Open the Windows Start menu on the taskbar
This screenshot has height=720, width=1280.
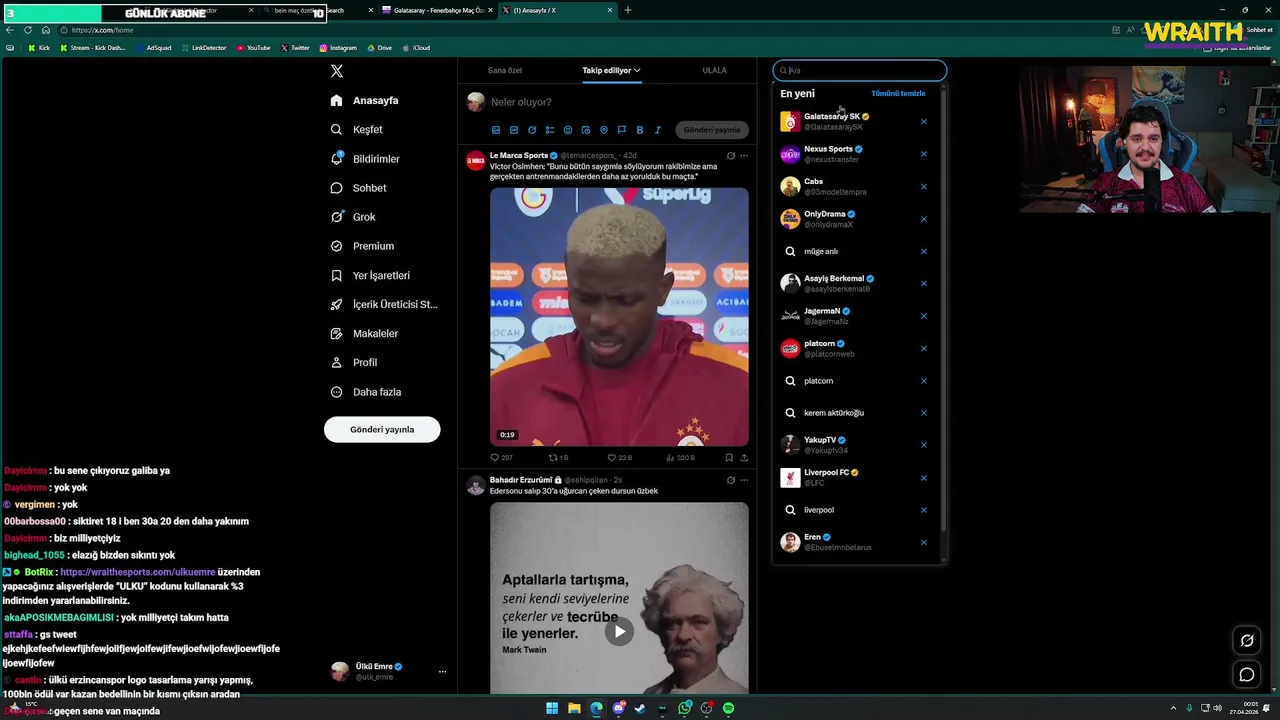click(552, 708)
